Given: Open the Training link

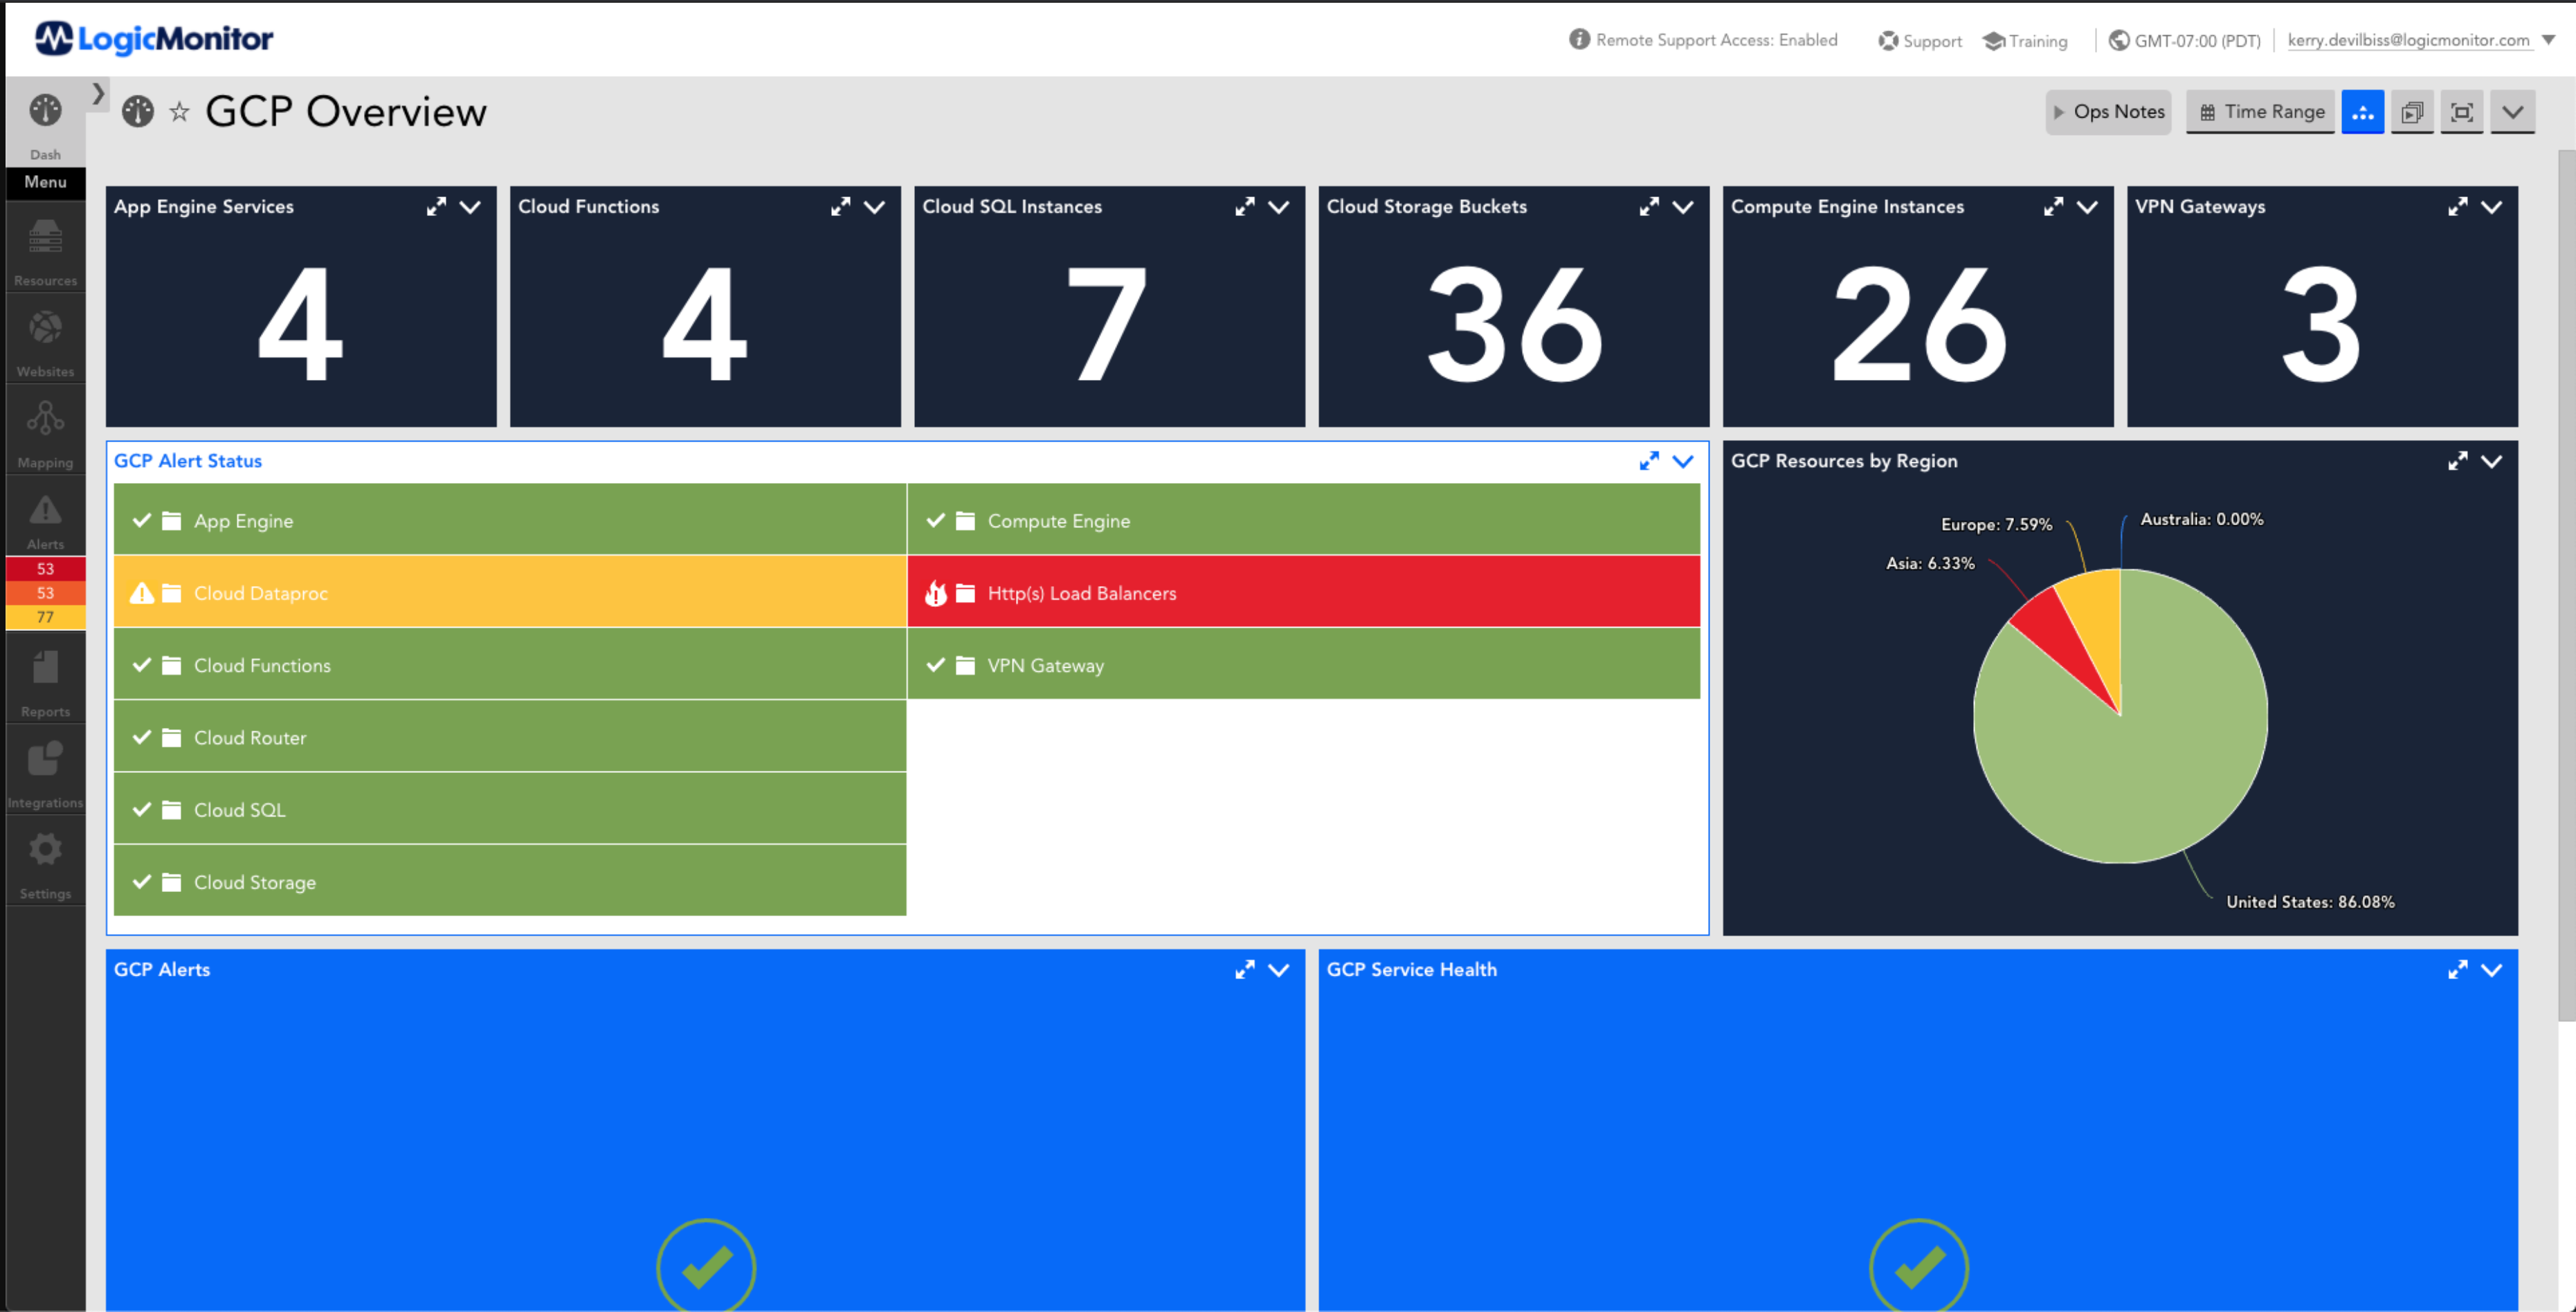Looking at the screenshot, I should [x=2025, y=40].
